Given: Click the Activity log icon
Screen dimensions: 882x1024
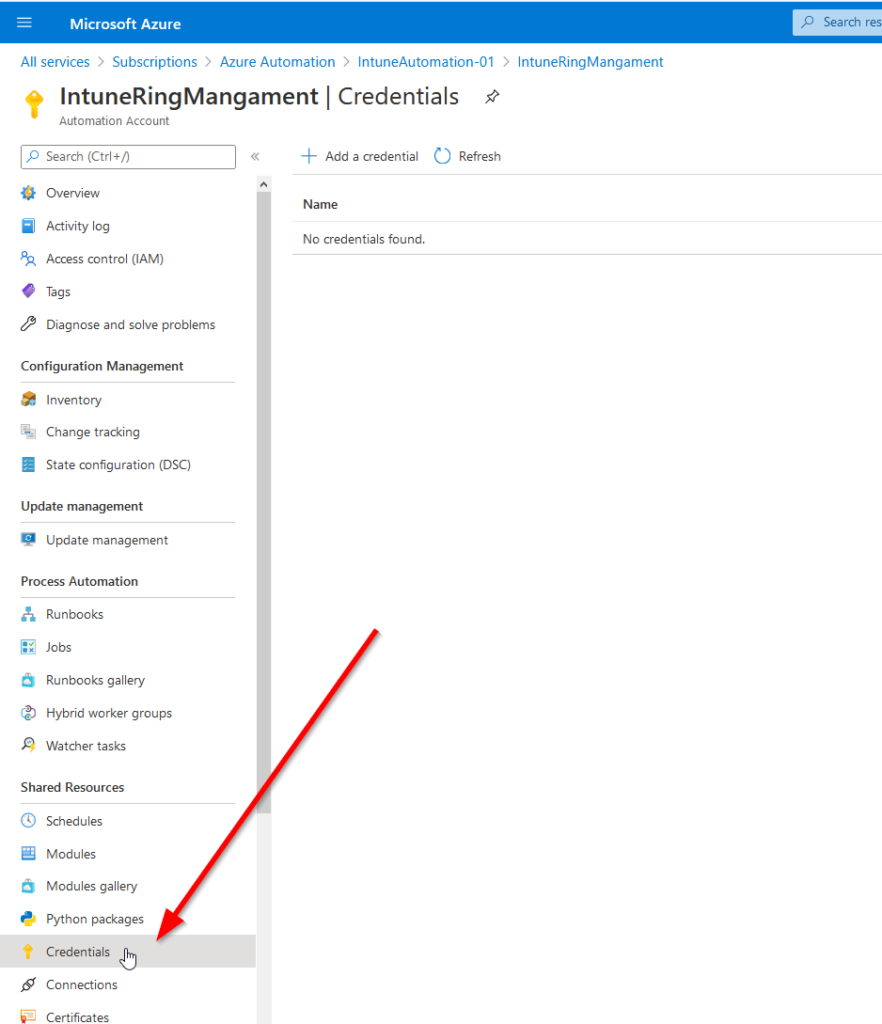Looking at the screenshot, I should coord(28,226).
